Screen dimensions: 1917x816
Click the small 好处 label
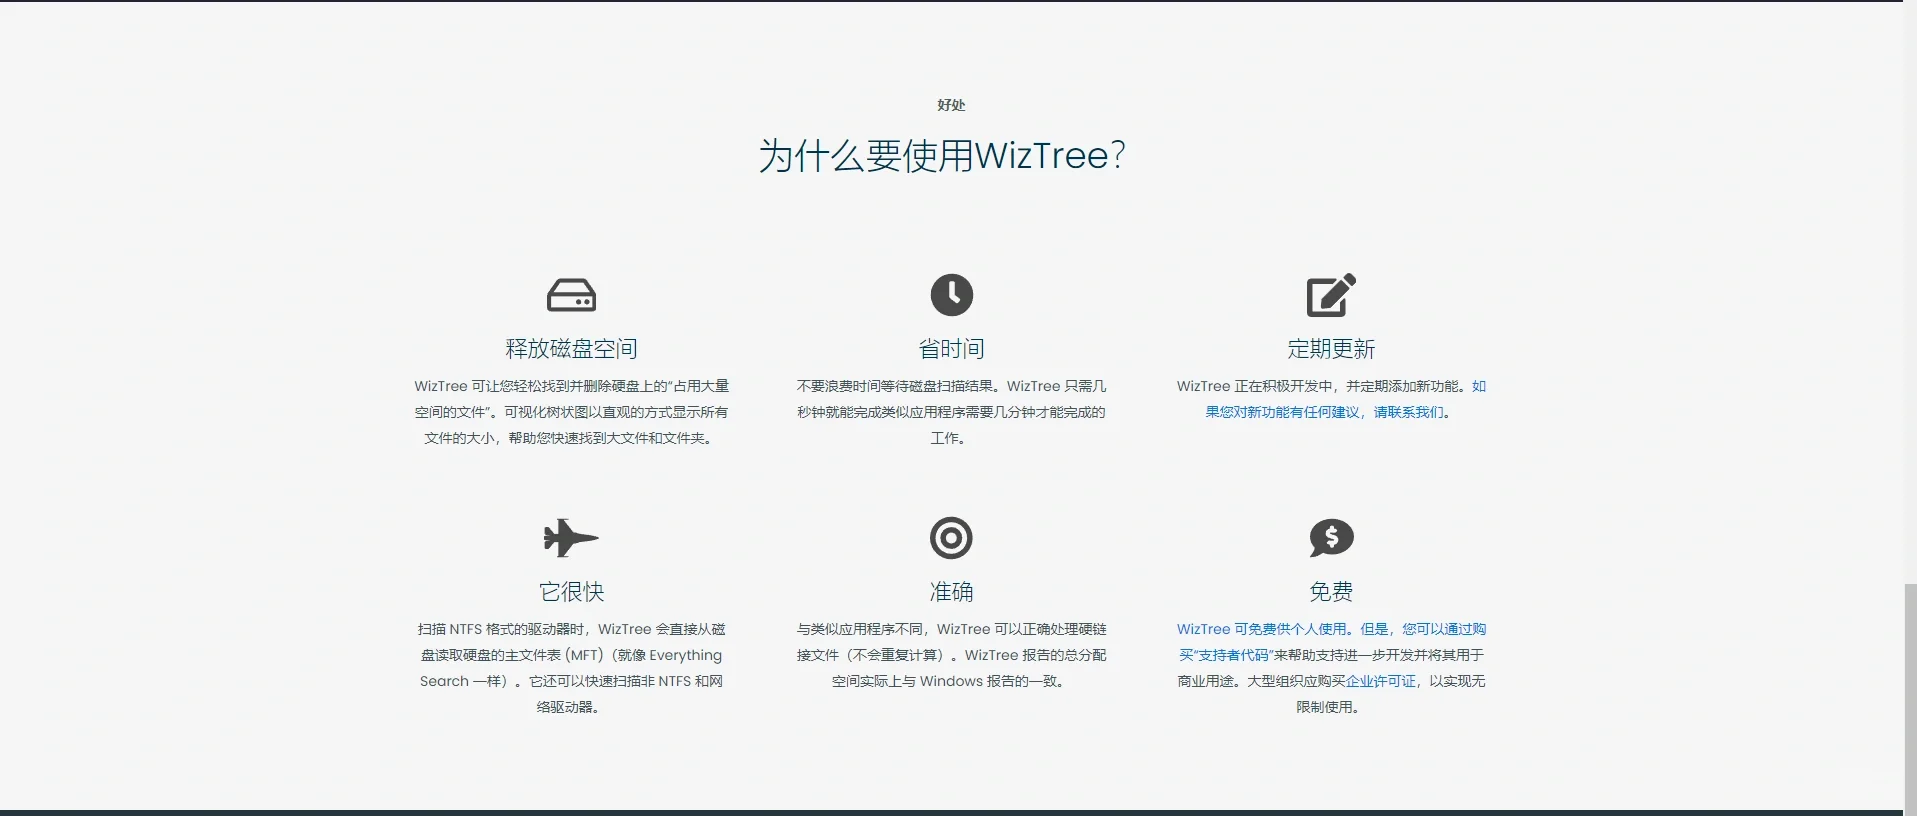(951, 105)
